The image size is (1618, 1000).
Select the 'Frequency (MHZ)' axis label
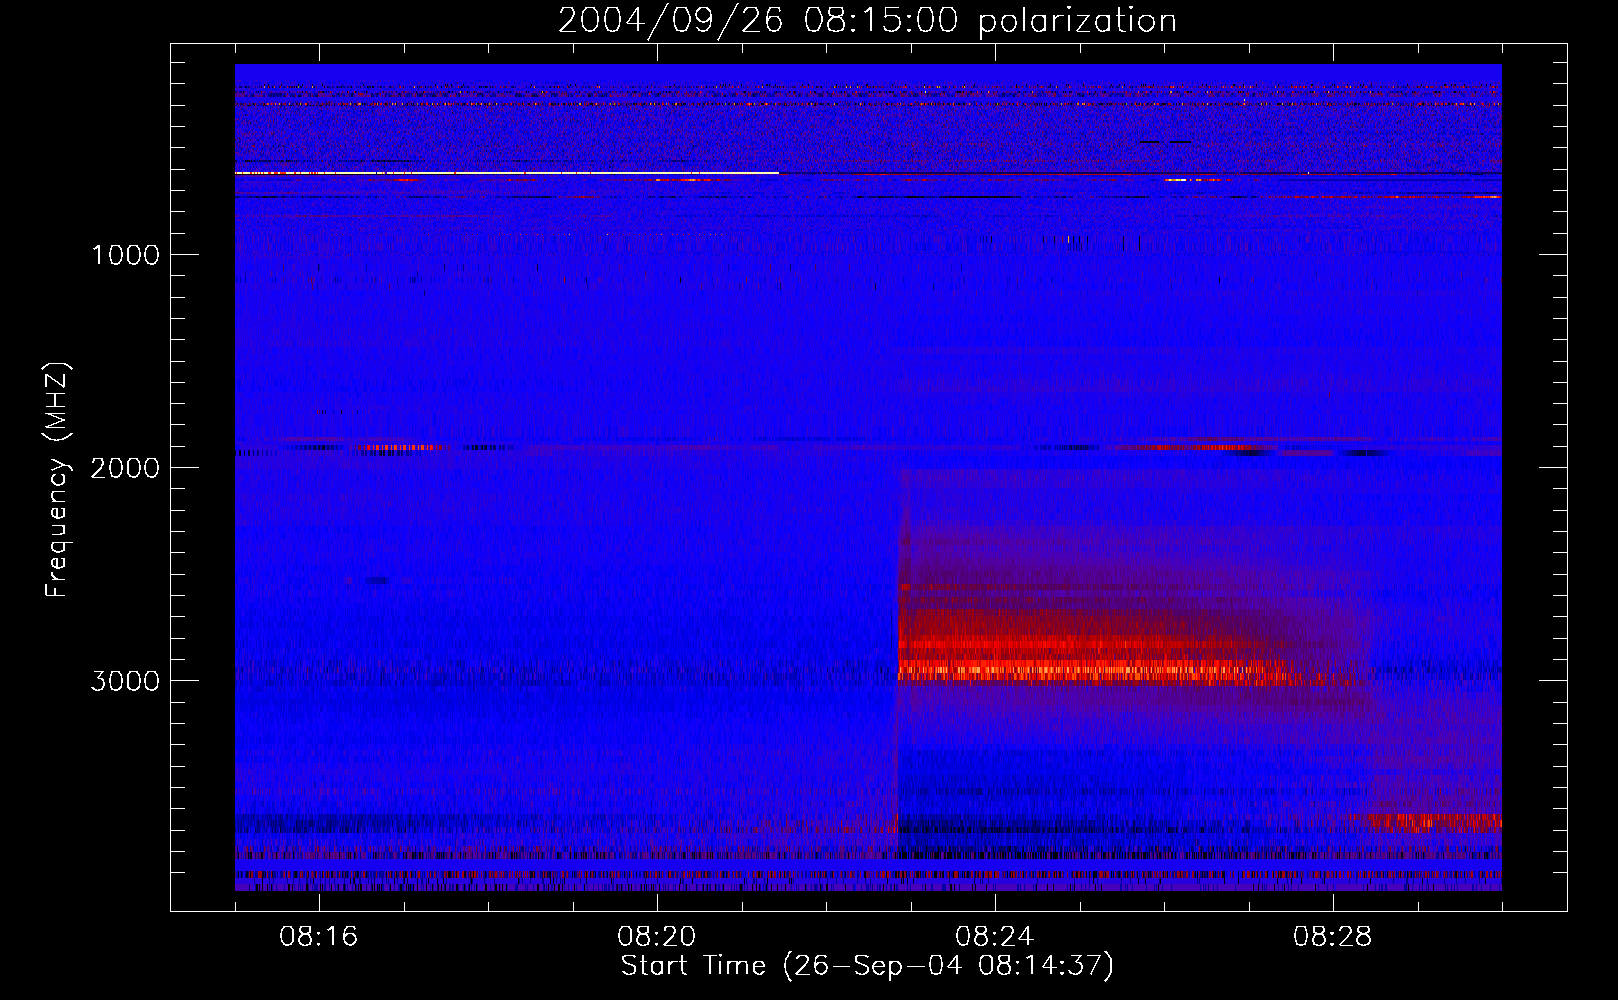(x=57, y=480)
